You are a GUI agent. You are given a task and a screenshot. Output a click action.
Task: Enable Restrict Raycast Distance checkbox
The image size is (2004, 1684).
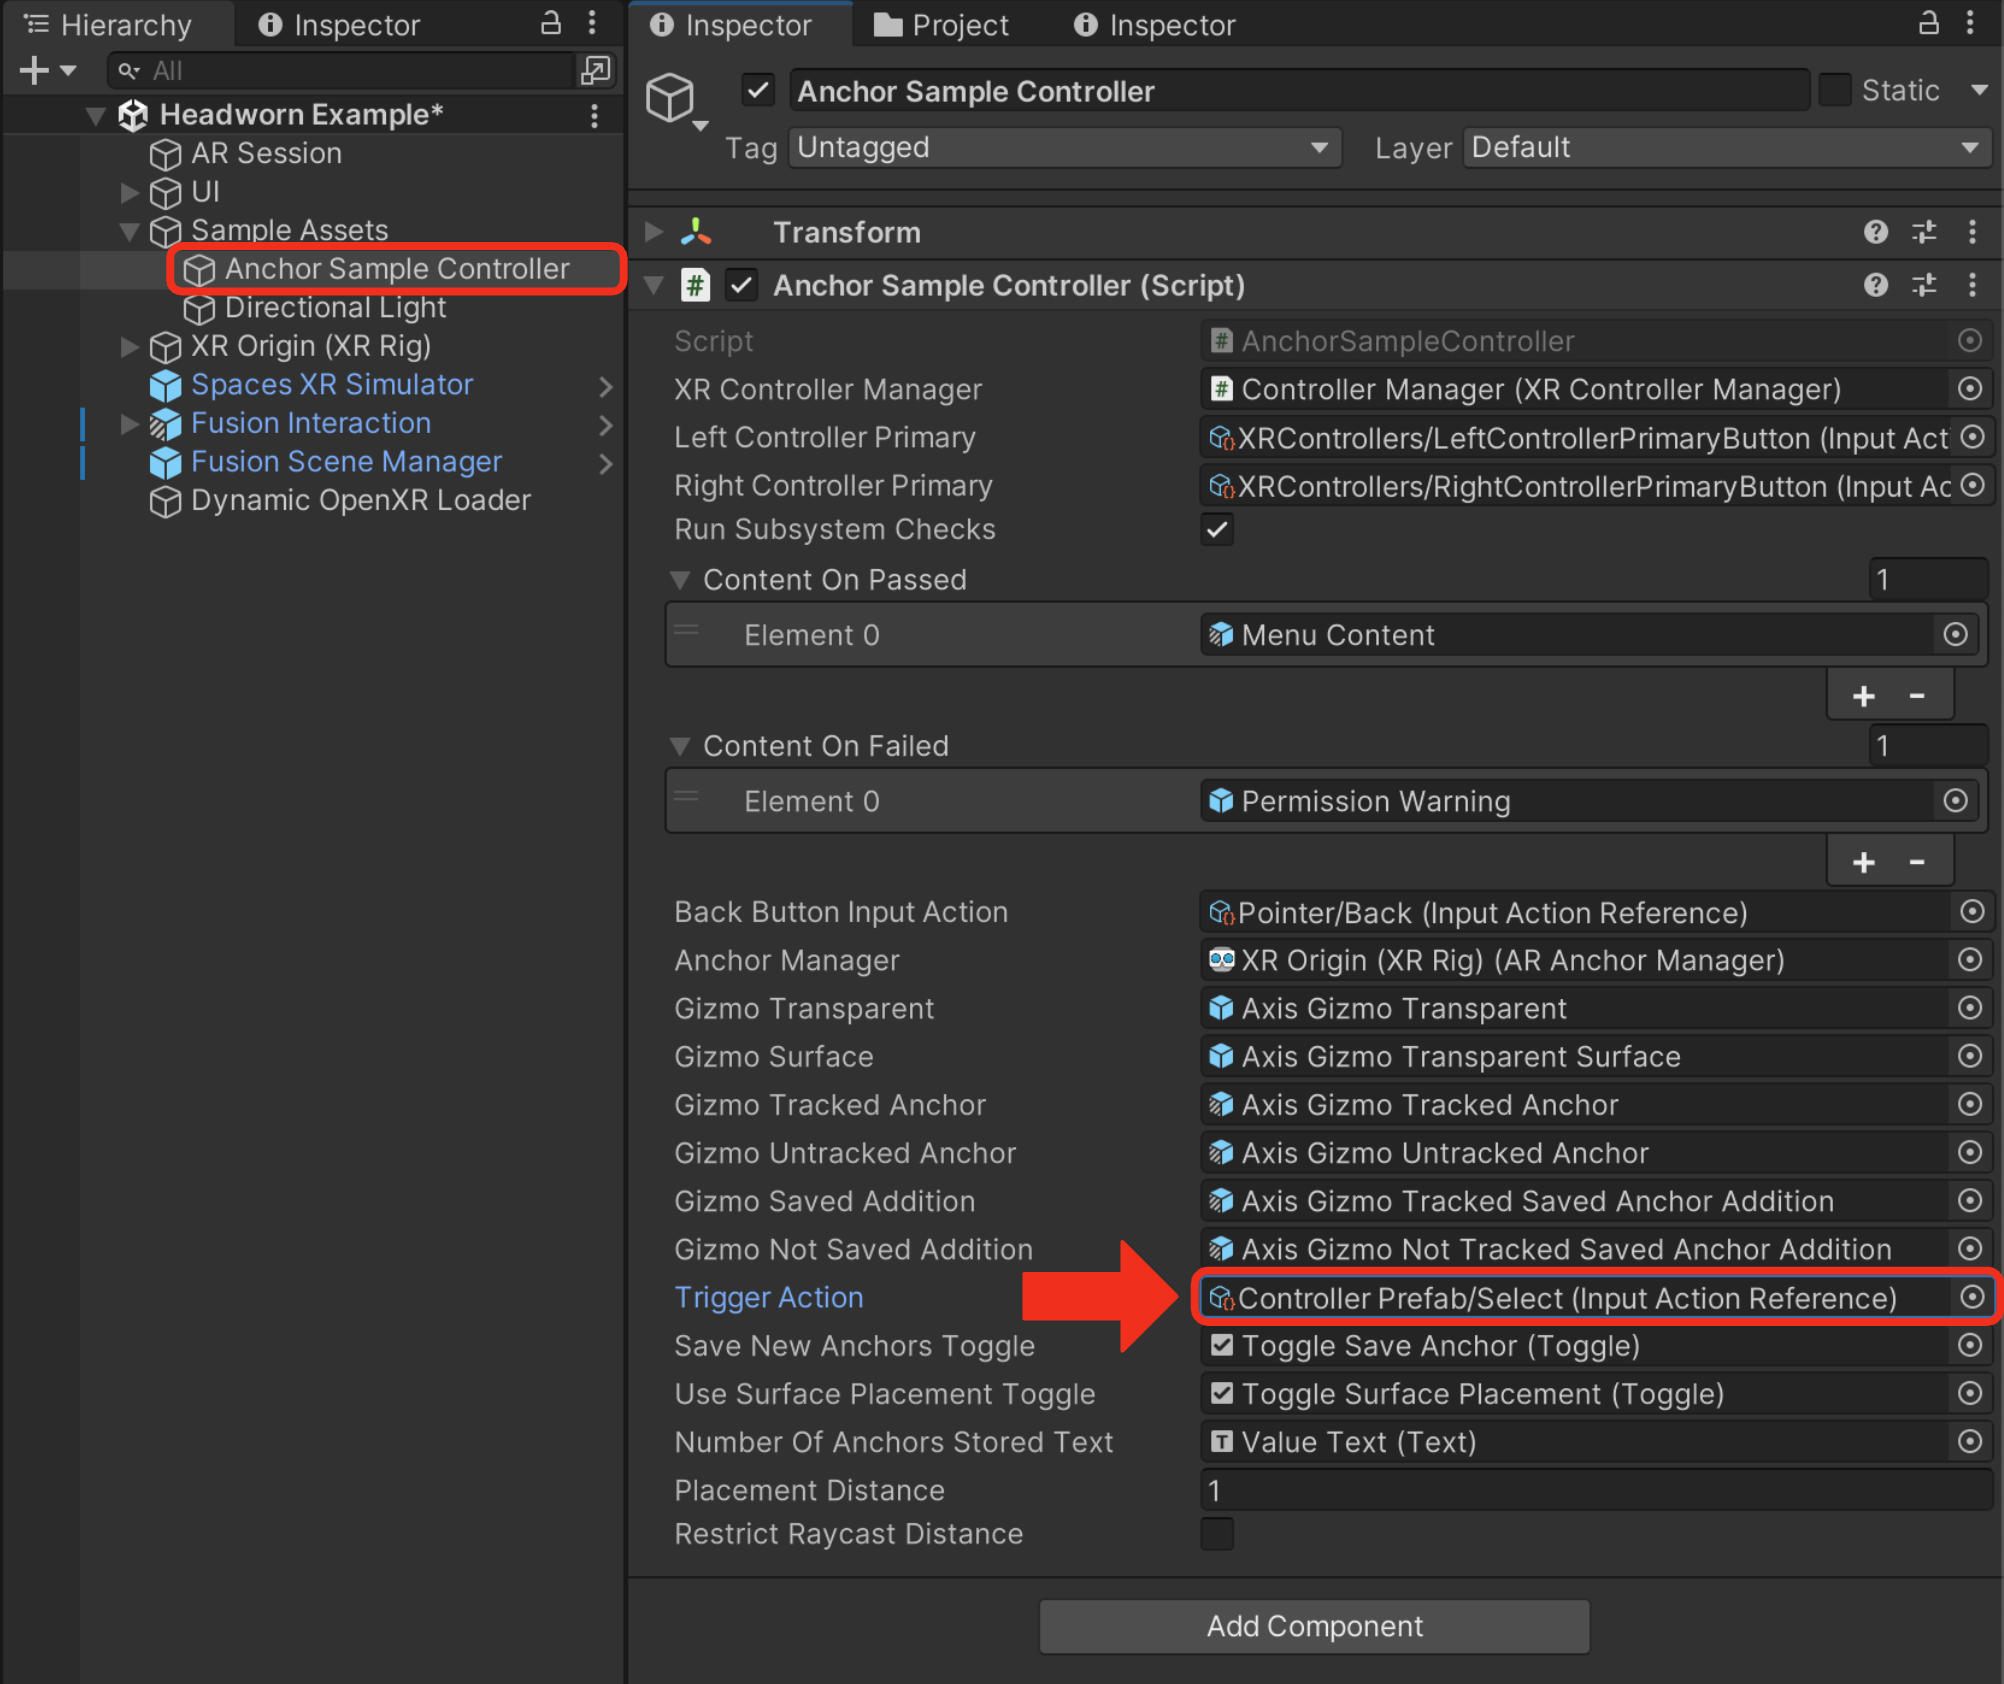[1217, 1534]
